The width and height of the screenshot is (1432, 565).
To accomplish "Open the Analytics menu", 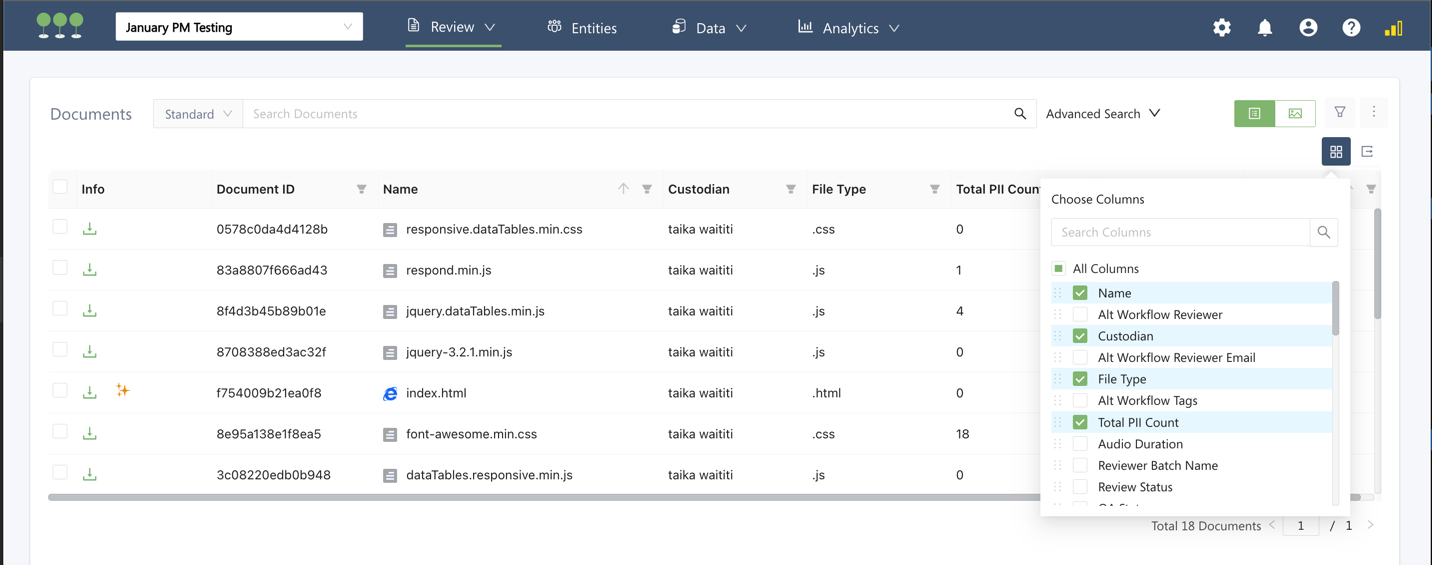I will click(849, 28).
